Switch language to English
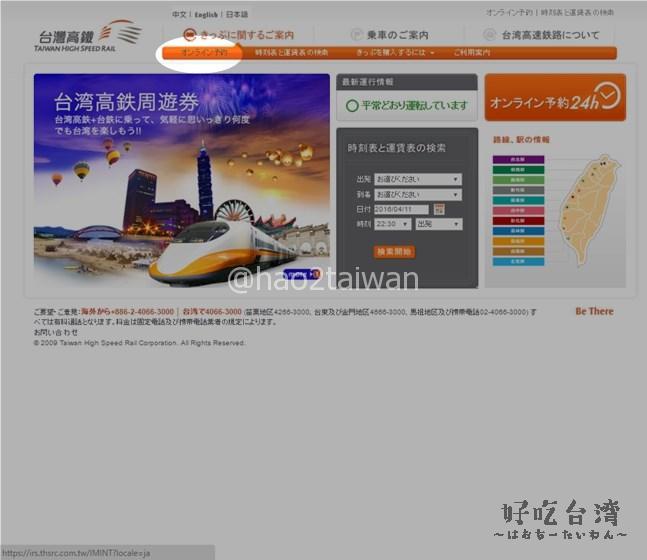The image size is (647, 560). tap(207, 15)
